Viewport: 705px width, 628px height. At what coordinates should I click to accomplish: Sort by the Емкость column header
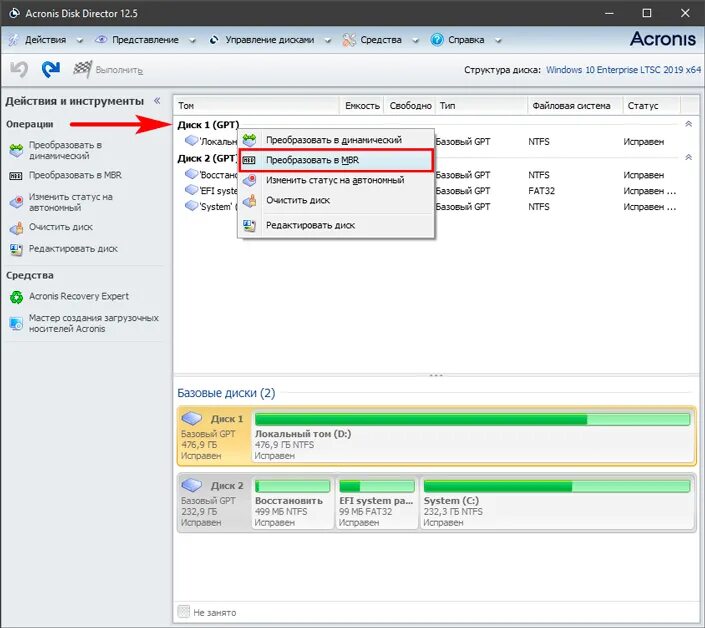(x=362, y=106)
